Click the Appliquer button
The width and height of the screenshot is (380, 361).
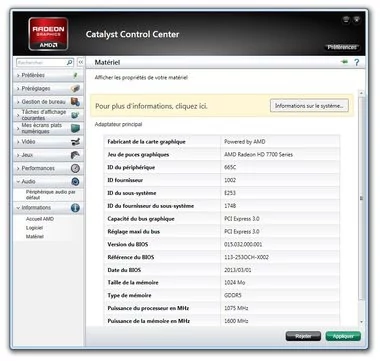coord(343,336)
